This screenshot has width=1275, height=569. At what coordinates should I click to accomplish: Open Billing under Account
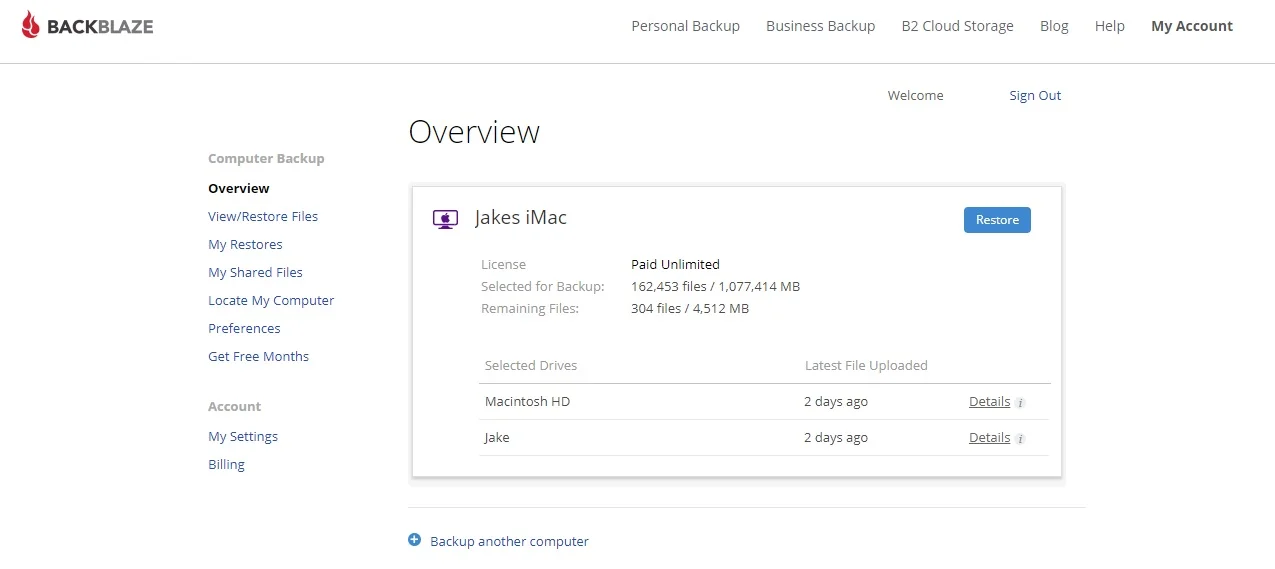(226, 464)
